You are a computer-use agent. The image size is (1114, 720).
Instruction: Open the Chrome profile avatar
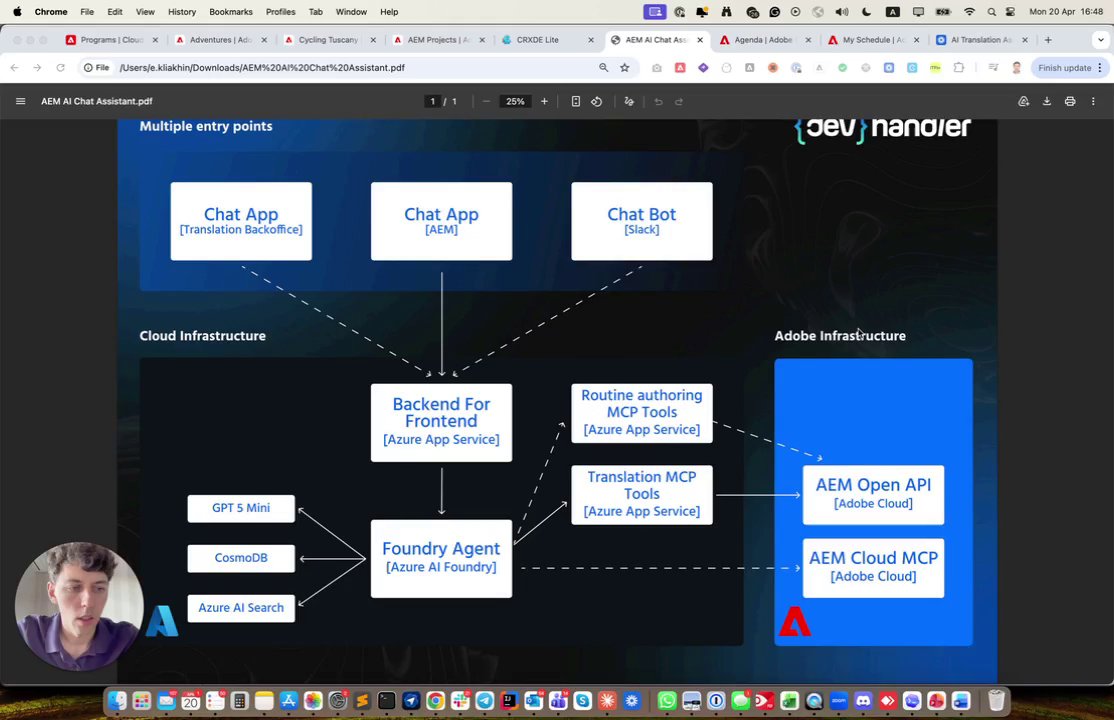pyautogui.click(x=1017, y=68)
